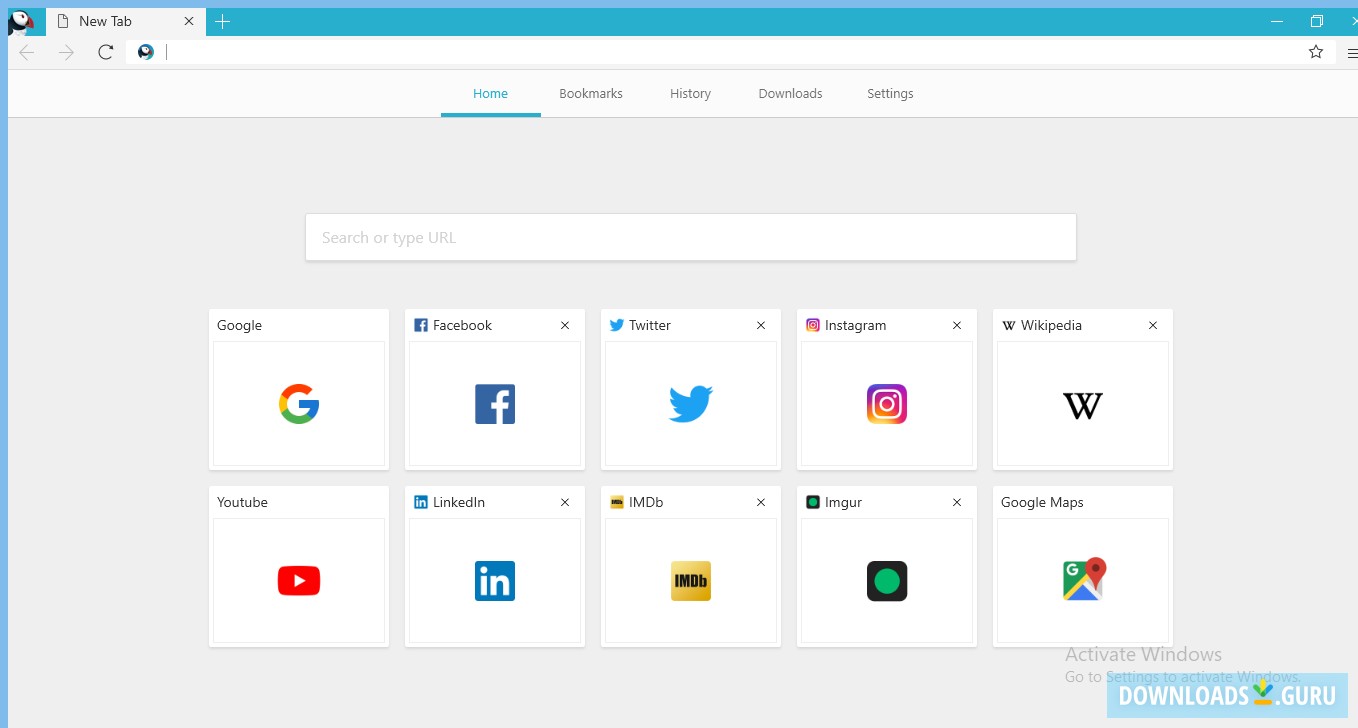Screen dimensions: 1358x728
Task: Click the Imgur tile title text
Action: point(843,502)
